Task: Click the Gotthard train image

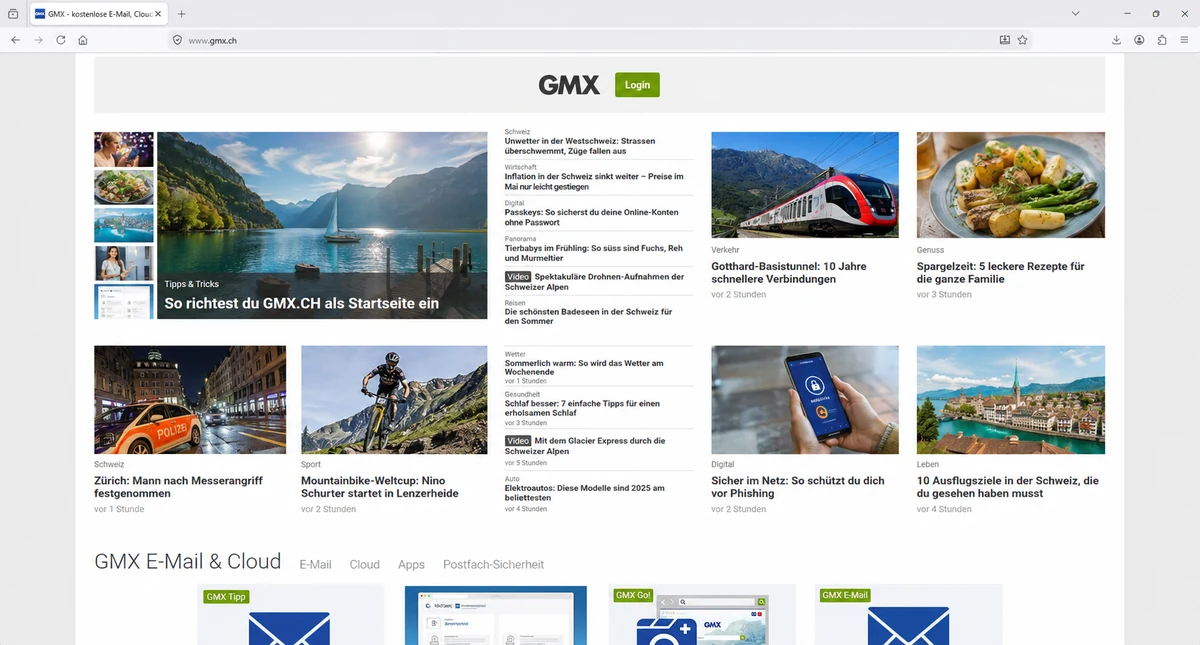Action: [x=805, y=185]
